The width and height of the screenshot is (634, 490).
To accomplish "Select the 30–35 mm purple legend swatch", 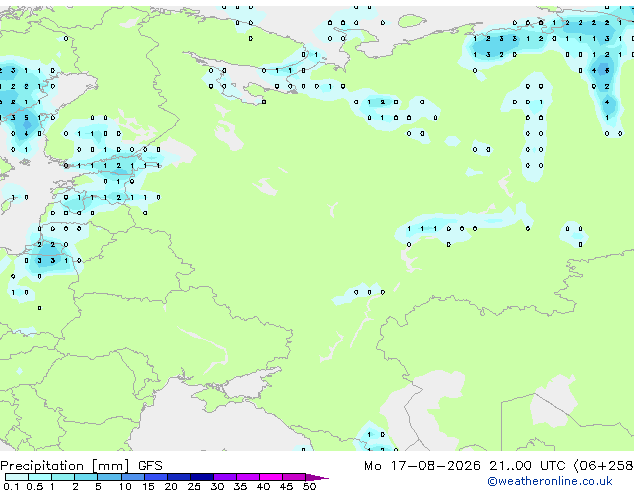I will pyautogui.click(x=225, y=477).
